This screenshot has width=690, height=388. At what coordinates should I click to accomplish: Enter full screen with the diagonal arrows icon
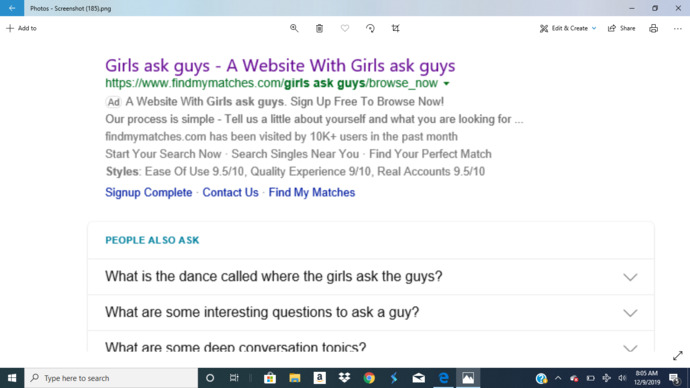678,355
